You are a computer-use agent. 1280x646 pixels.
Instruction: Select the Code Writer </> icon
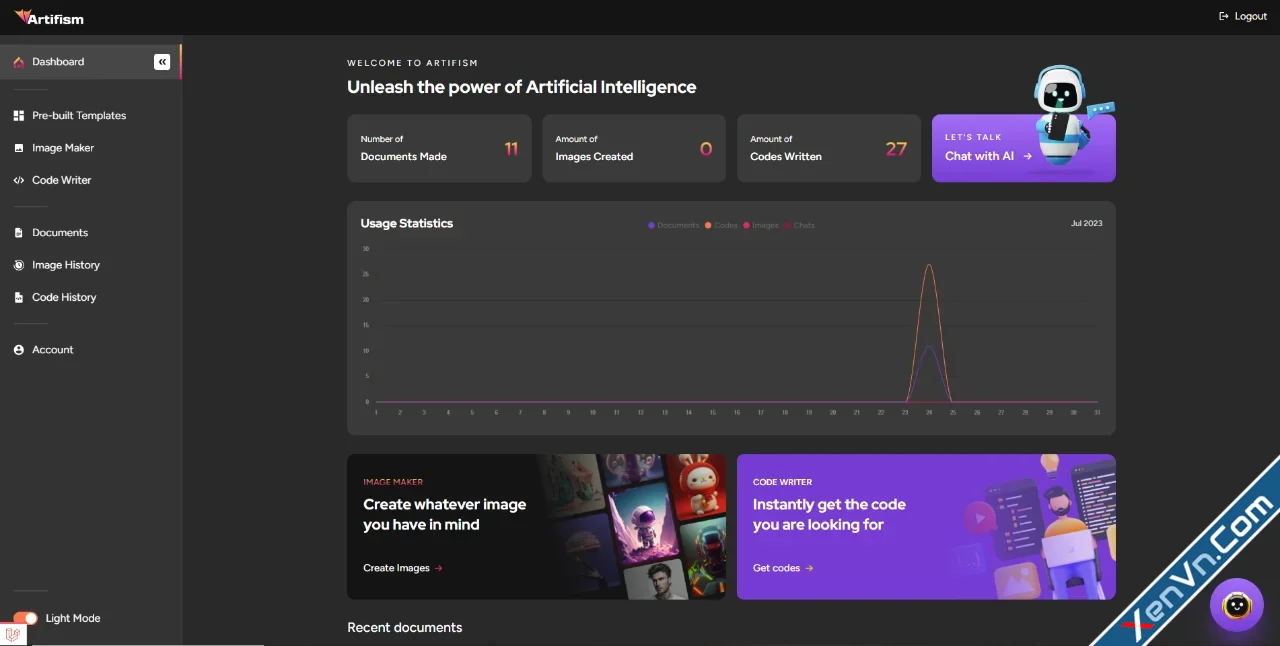[18, 180]
